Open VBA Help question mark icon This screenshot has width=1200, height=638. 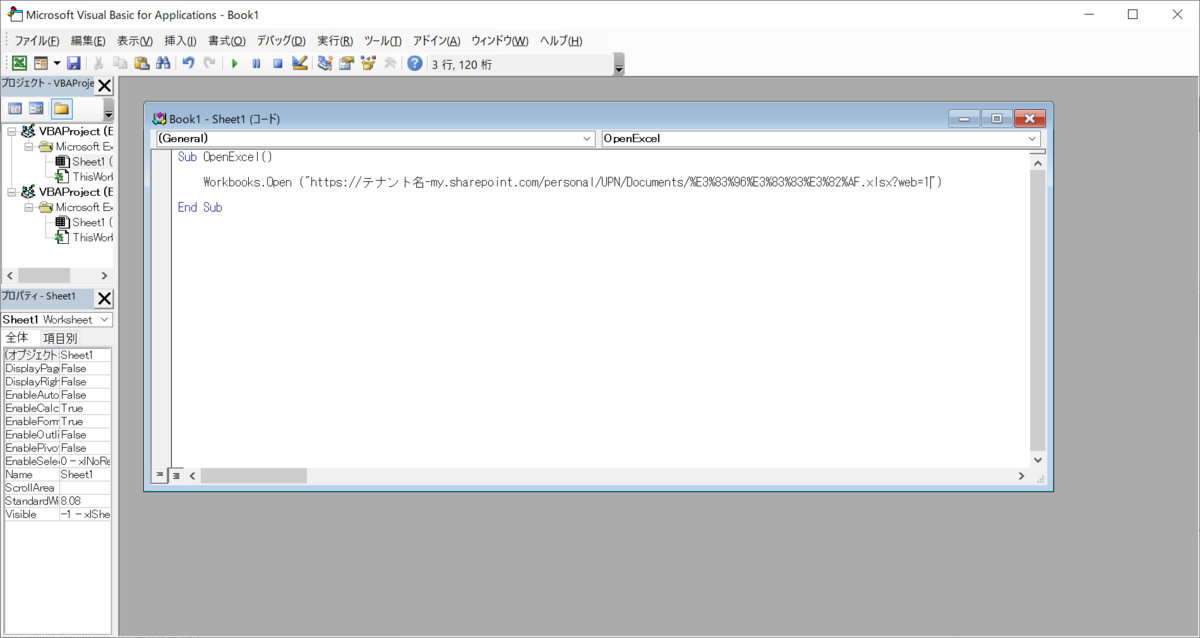pyautogui.click(x=414, y=63)
